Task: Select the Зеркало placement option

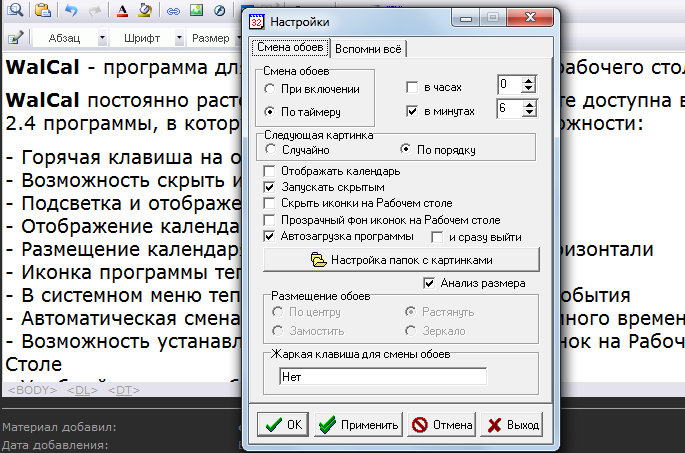Action: click(410, 331)
